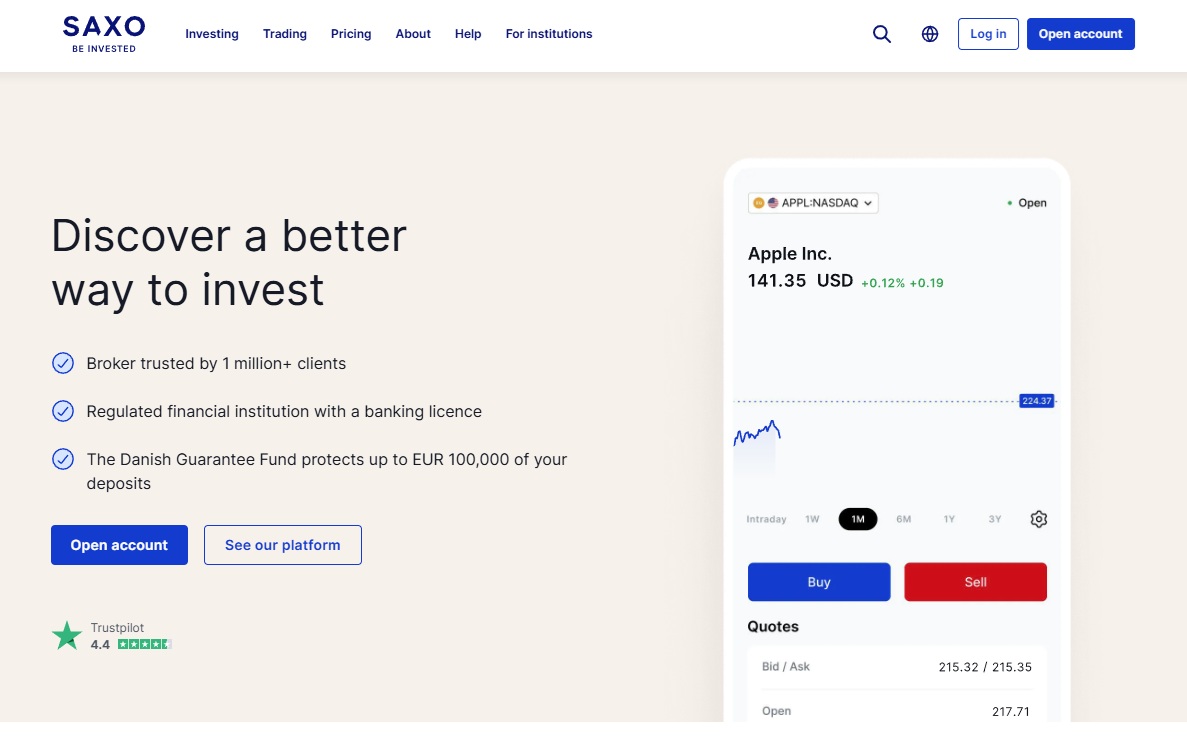The height and width of the screenshot is (746, 1187).
Task: Click the Broker trusted by 1 million+ clients text
Action: point(216,364)
